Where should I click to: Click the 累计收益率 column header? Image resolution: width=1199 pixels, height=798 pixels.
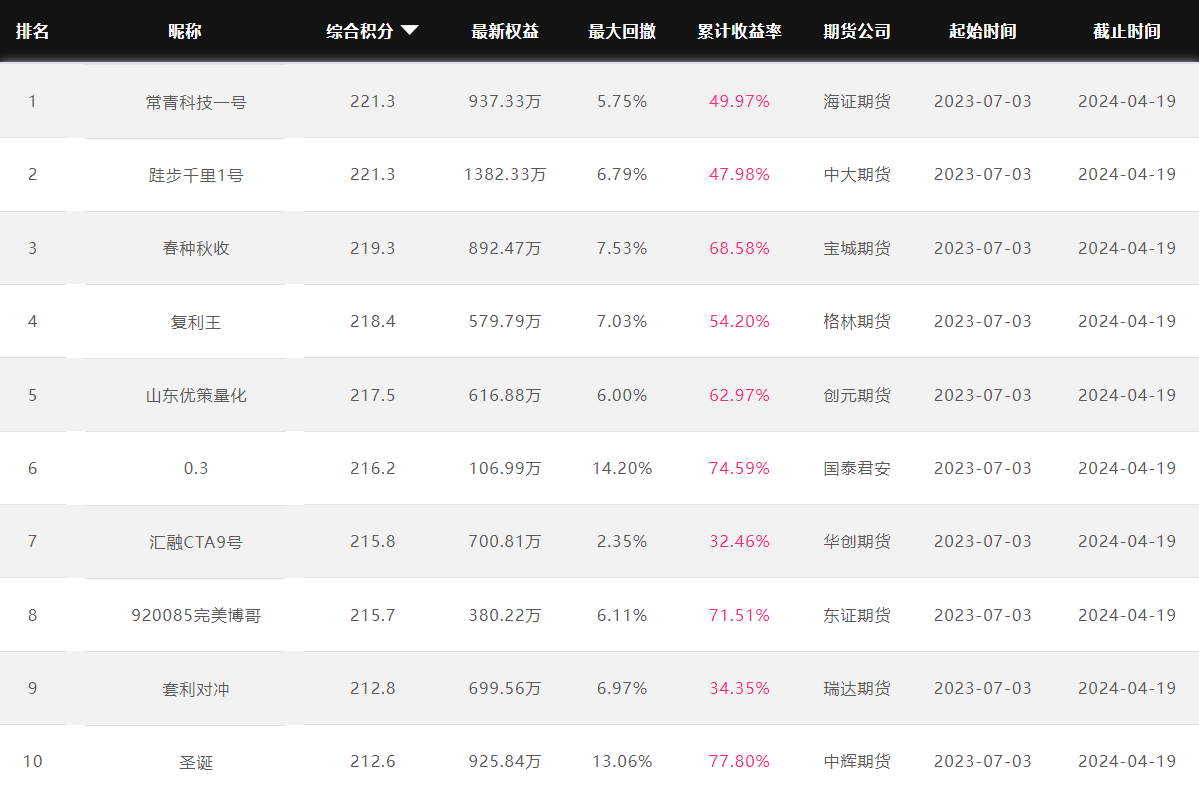739,31
